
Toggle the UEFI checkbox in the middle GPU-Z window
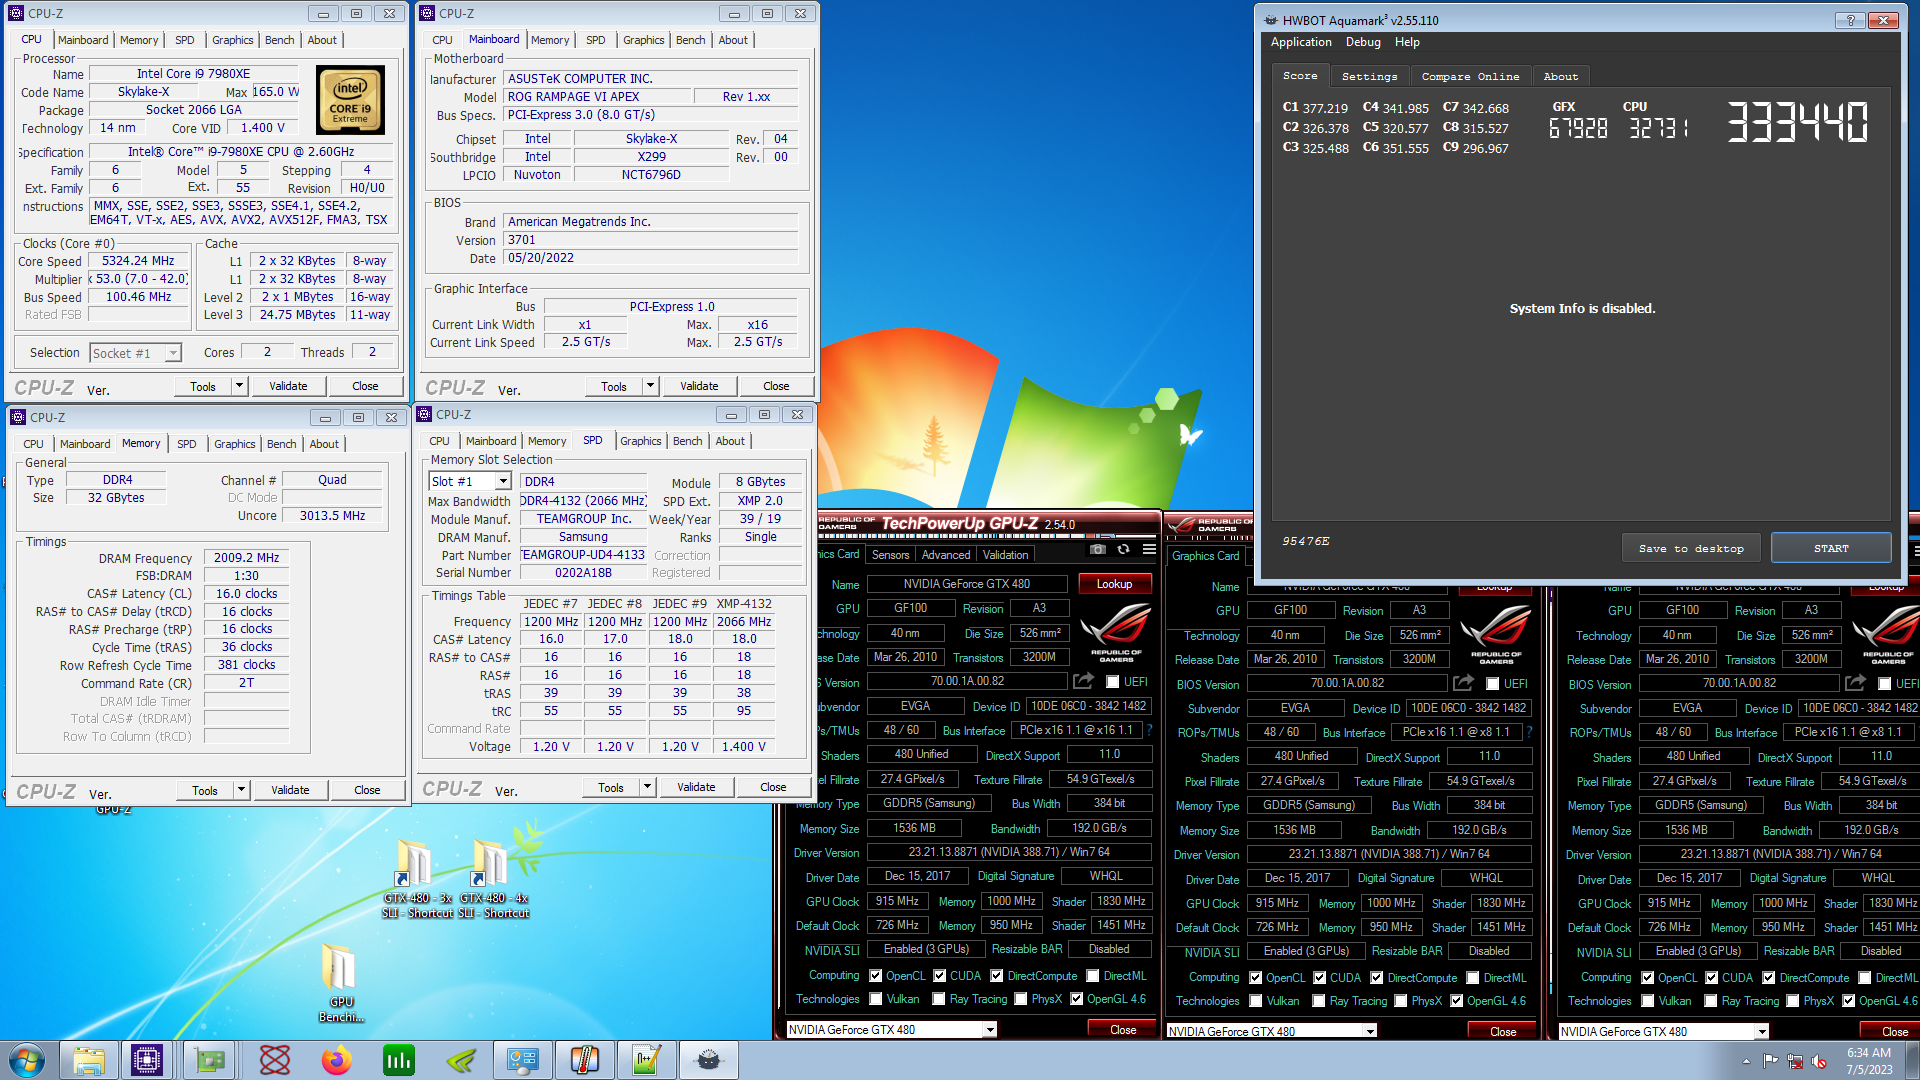click(x=1493, y=684)
